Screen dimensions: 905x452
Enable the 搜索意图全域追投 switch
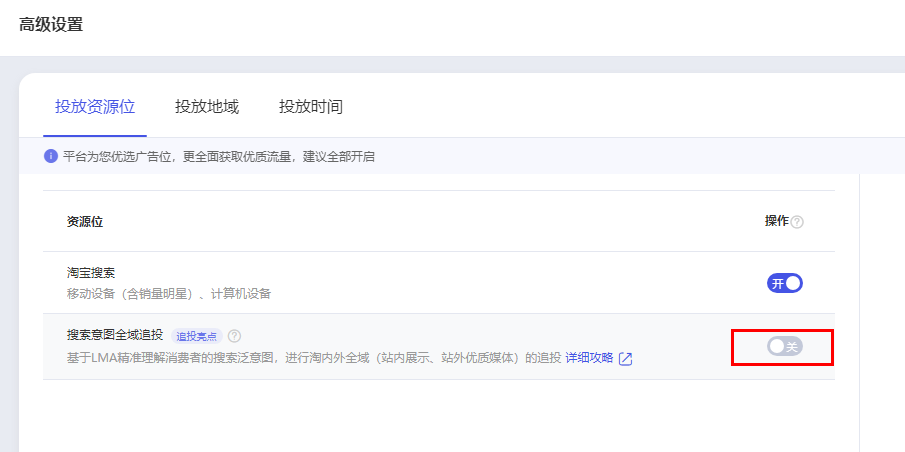click(x=785, y=347)
